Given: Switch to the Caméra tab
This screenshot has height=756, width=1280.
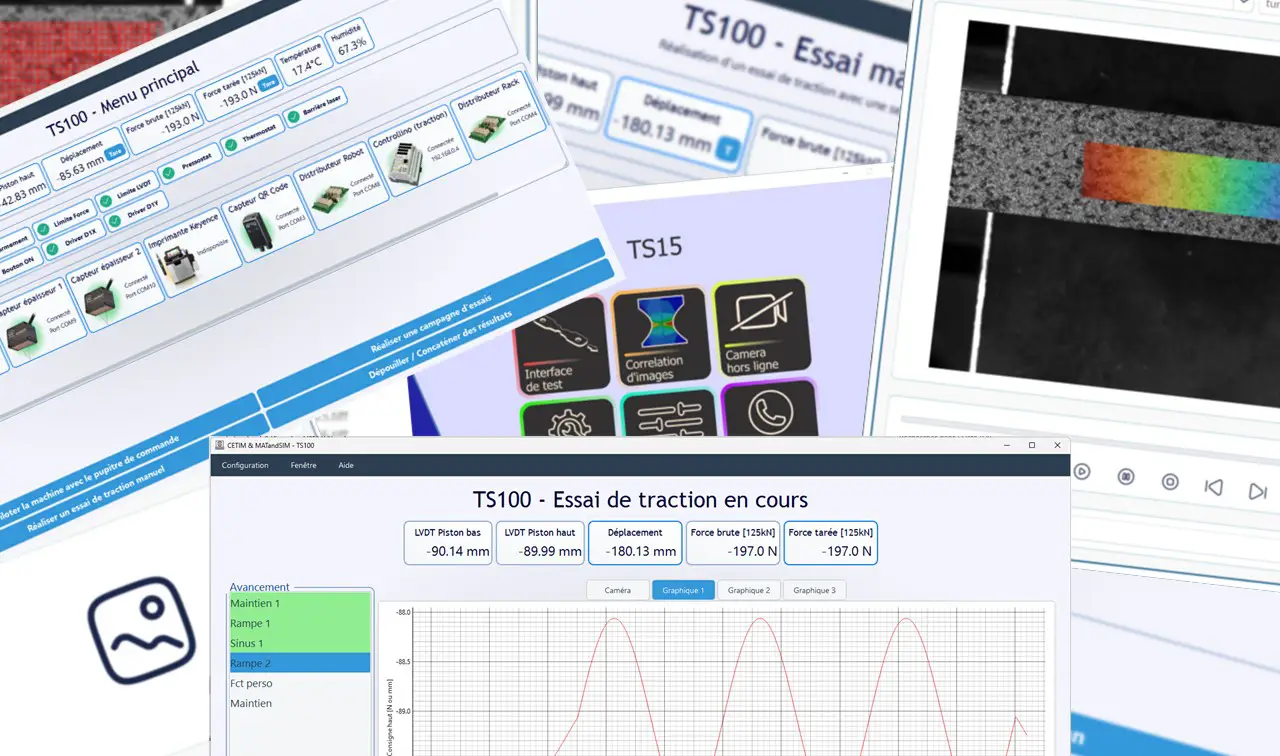Looking at the screenshot, I should (x=618, y=590).
